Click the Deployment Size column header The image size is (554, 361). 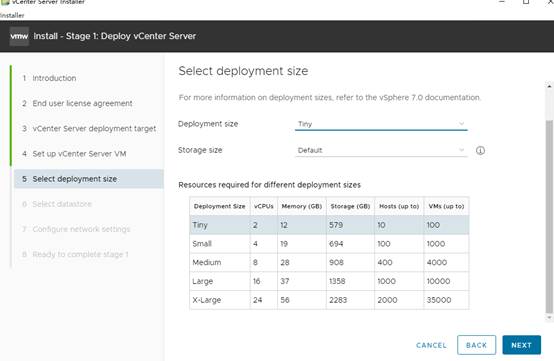(x=219, y=206)
